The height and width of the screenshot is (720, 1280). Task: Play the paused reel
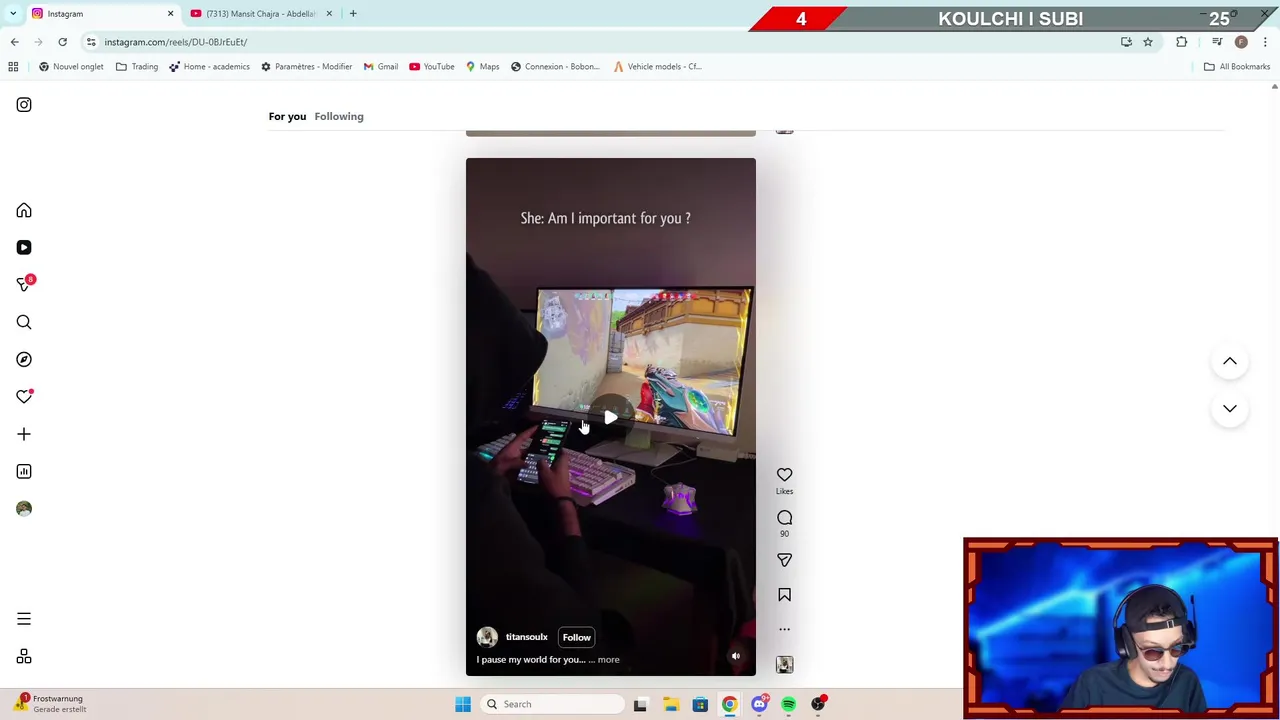(x=610, y=417)
